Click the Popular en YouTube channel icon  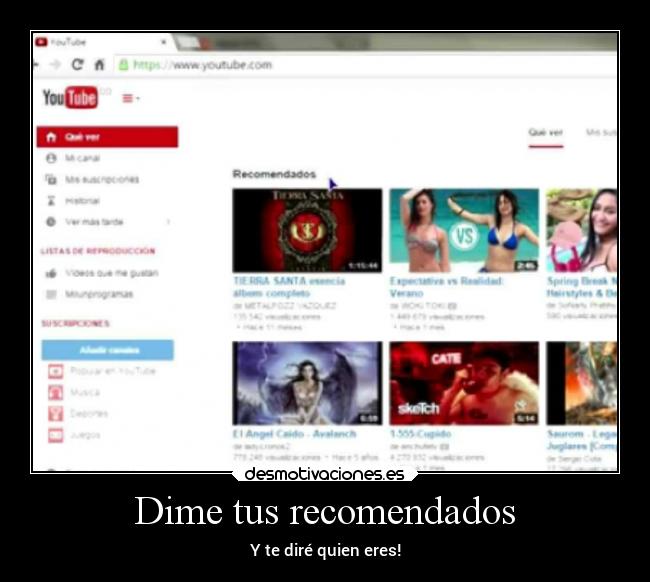pyautogui.click(x=56, y=371)
